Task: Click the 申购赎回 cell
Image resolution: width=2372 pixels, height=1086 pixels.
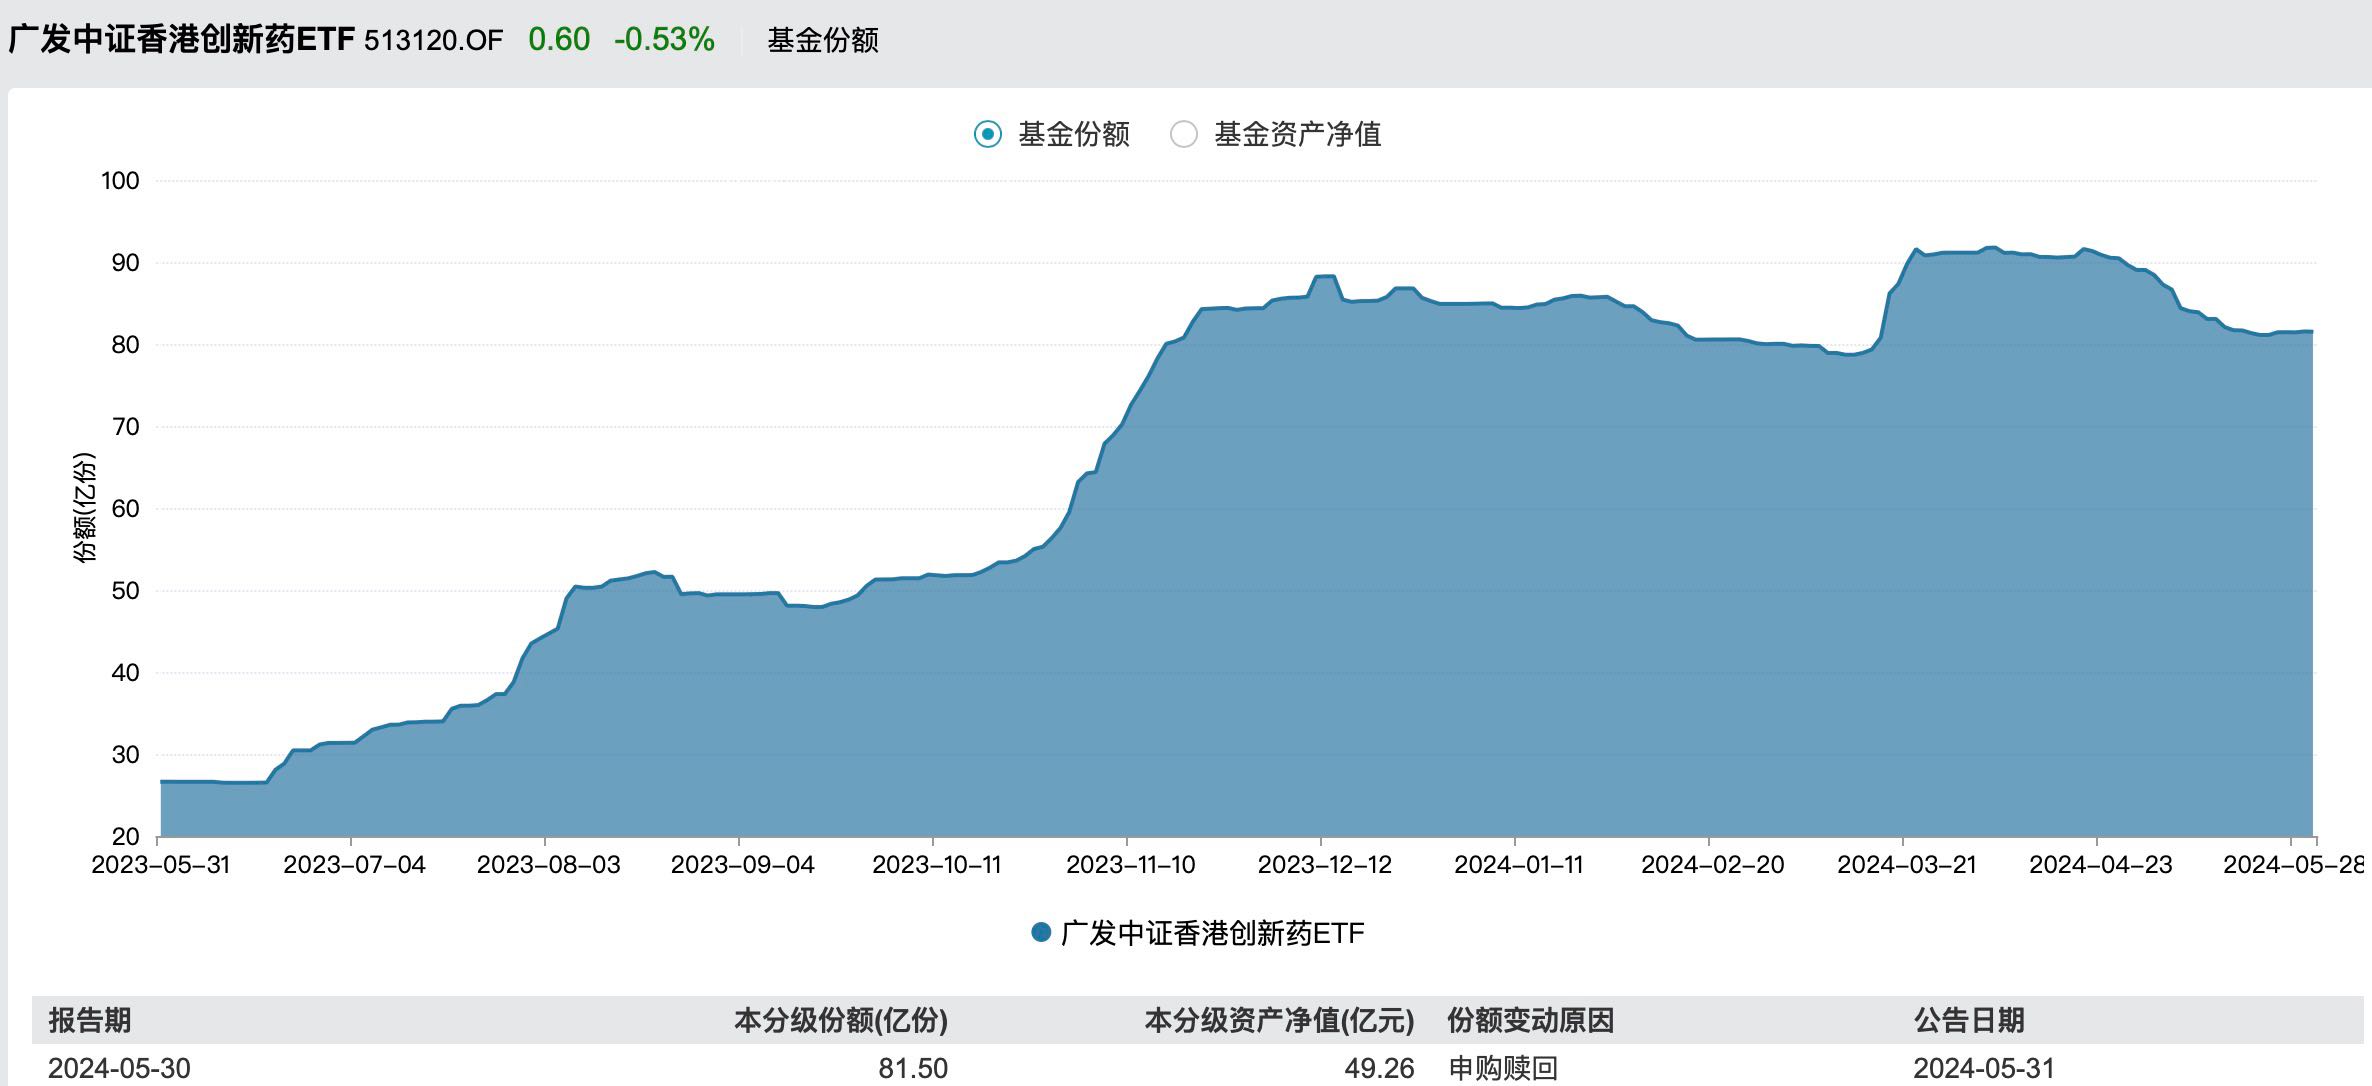Action: (x=1502, y=1068)
